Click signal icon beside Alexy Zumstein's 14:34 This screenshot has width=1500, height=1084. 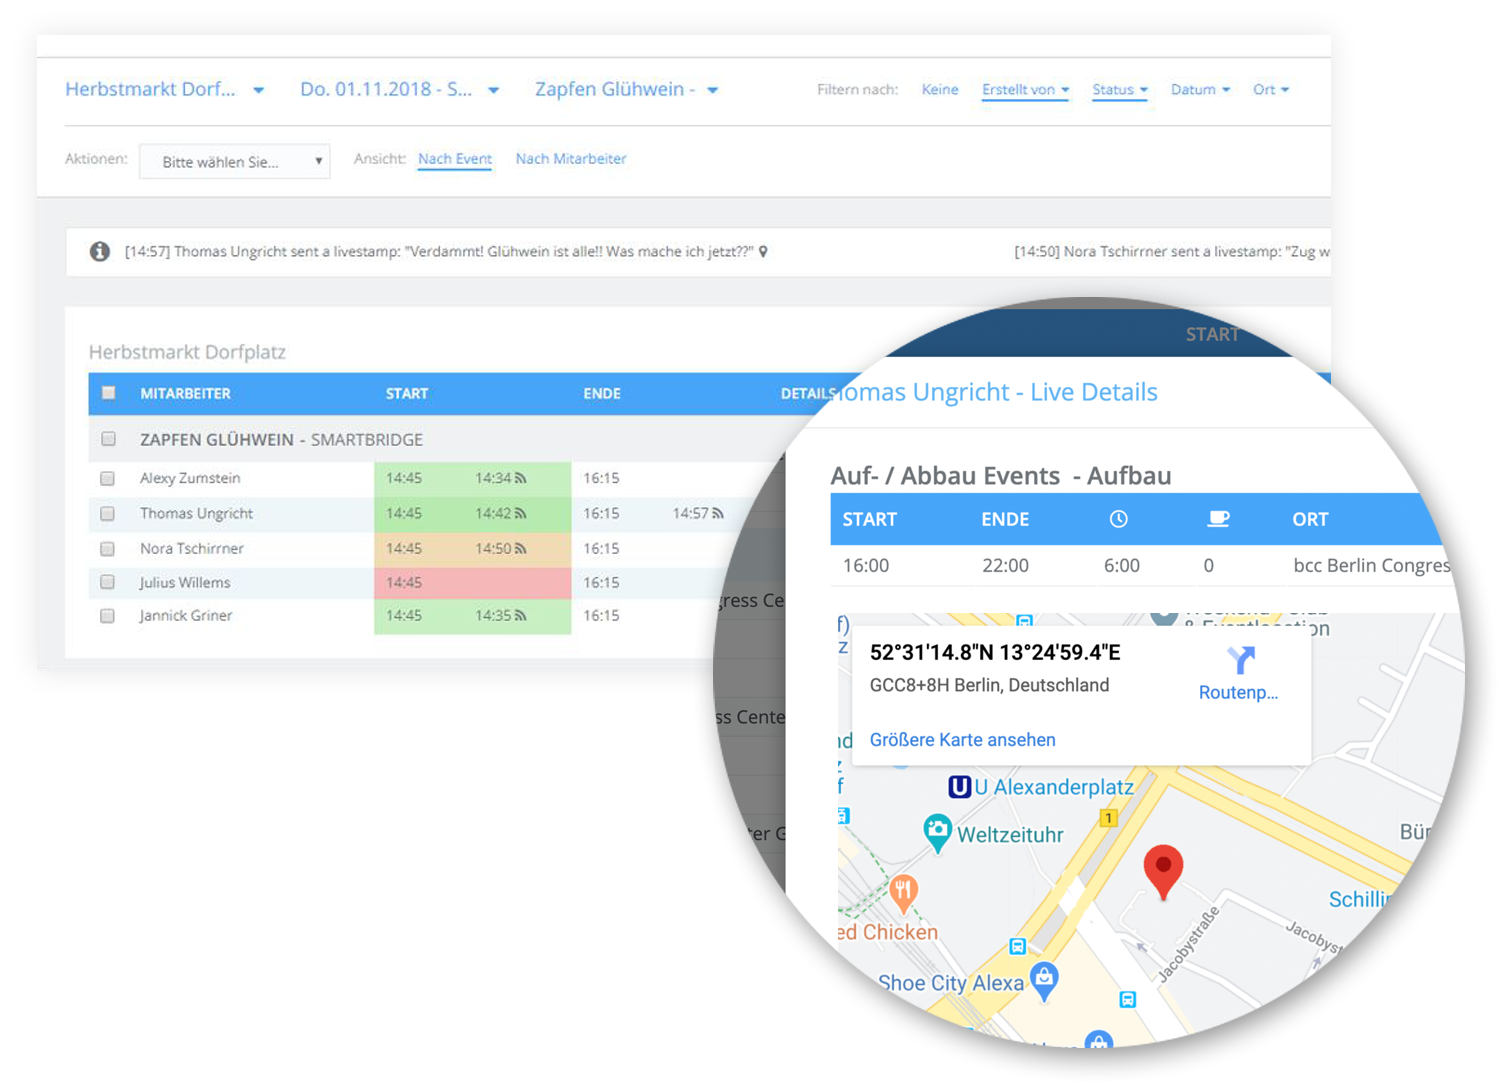click(520, 479)
